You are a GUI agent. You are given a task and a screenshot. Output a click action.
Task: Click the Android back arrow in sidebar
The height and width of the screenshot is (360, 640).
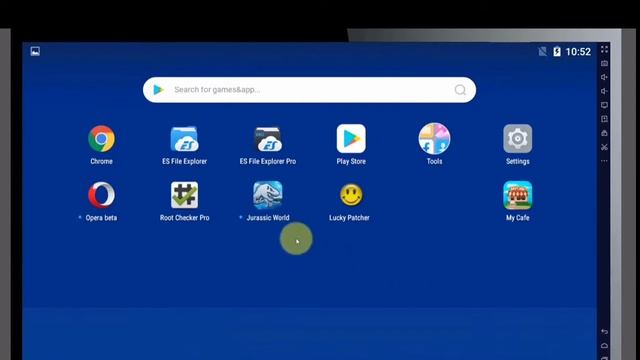pyautogui.click(x=604, y=331)
